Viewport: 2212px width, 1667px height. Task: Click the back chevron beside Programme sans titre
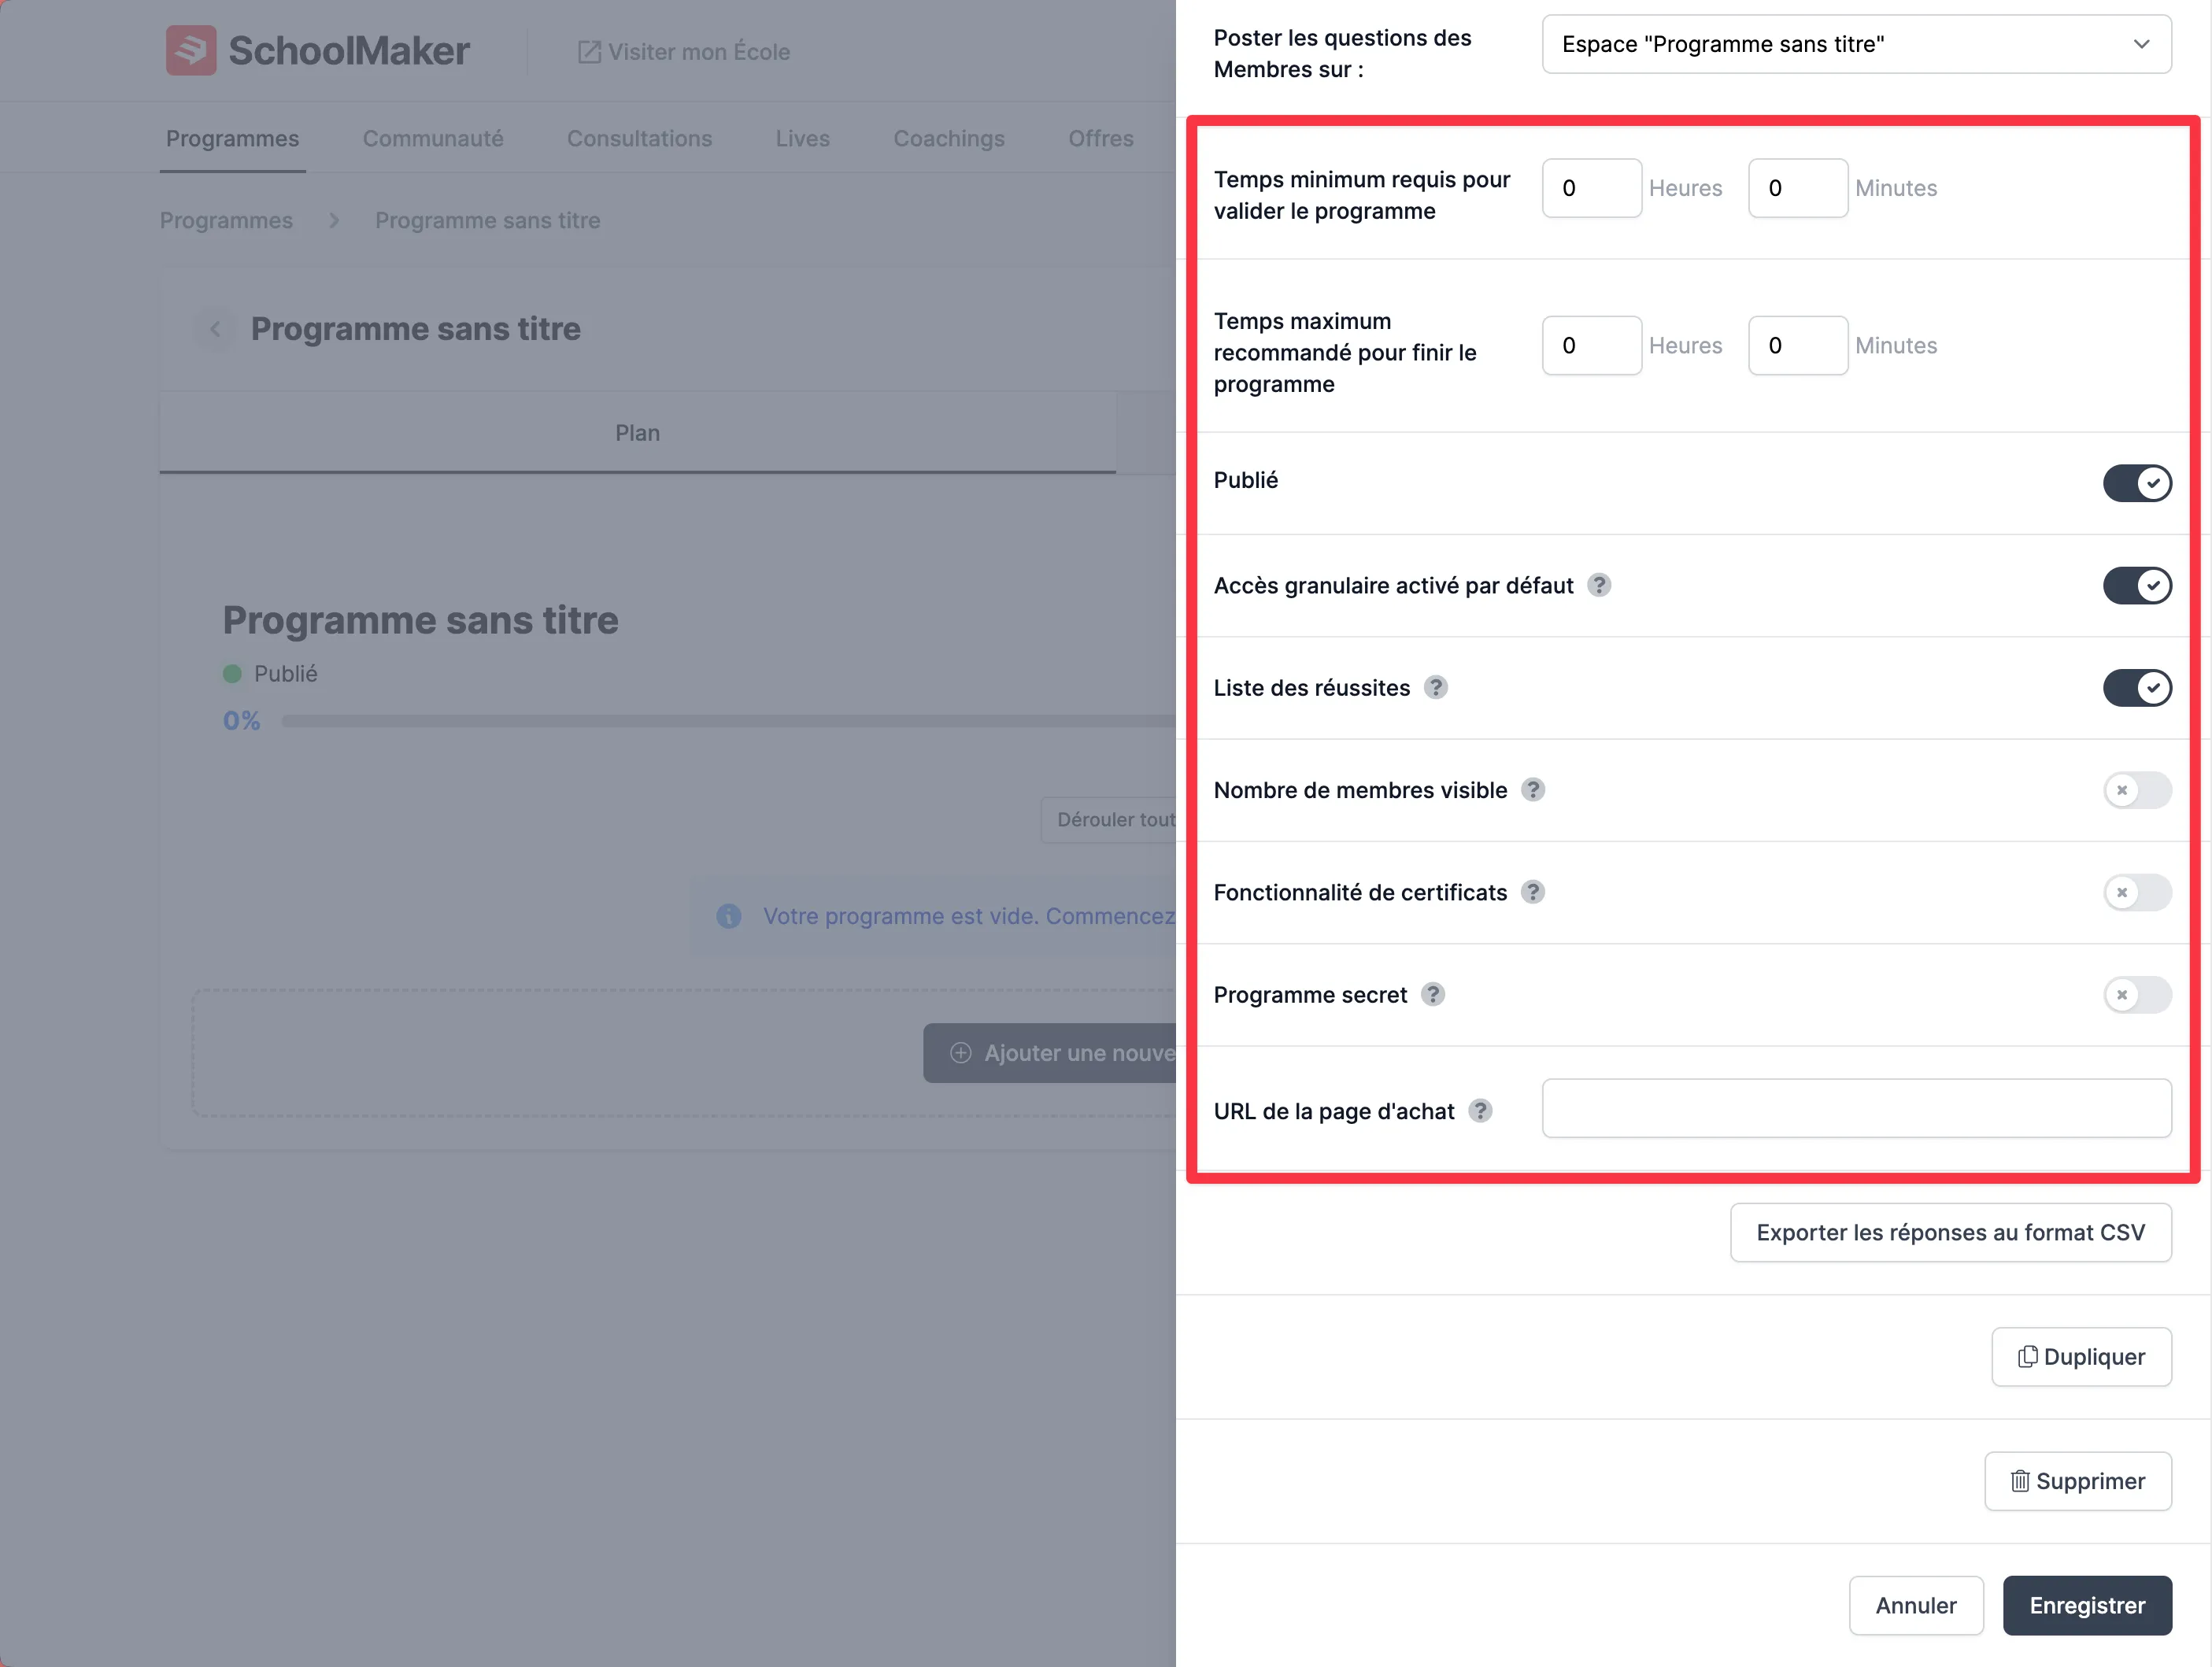pos(215,329)
